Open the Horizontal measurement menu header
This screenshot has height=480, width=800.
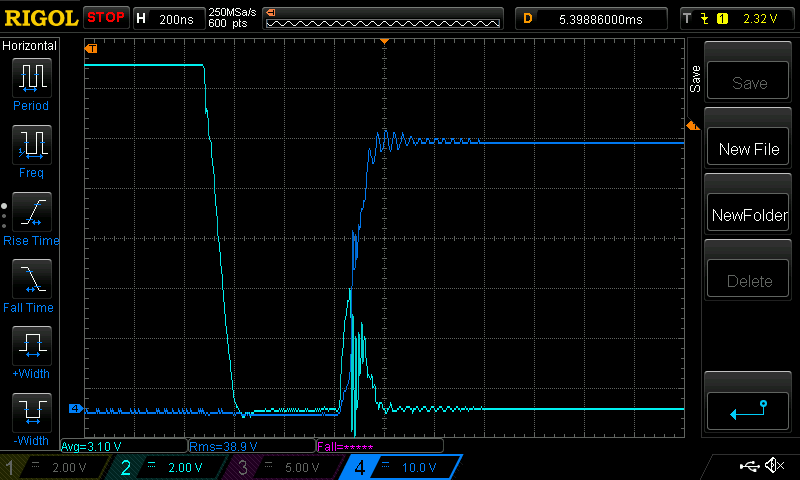(30, 46)
